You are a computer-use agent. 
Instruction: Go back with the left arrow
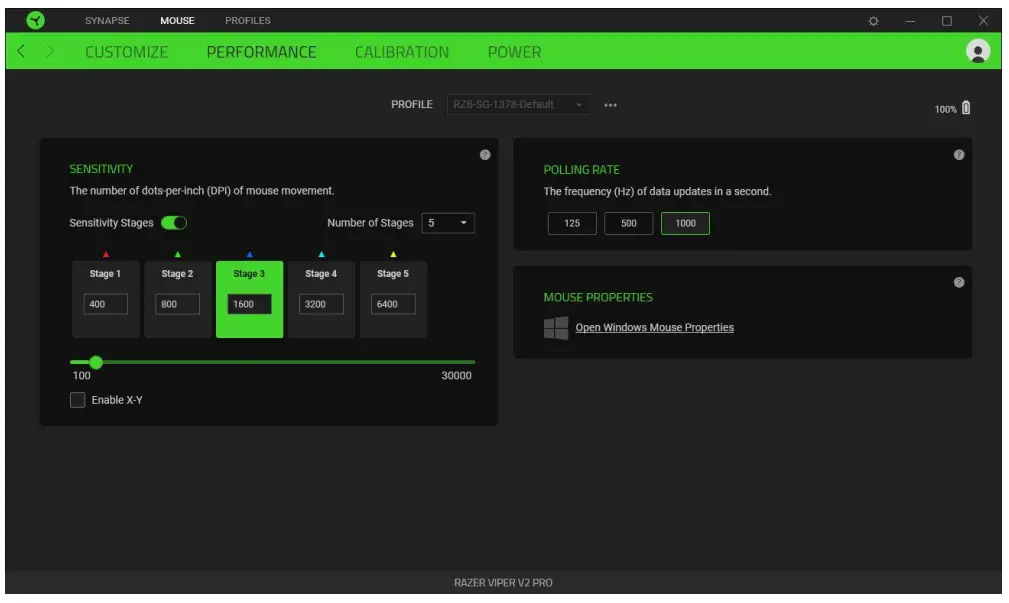(x=21, y=52)
